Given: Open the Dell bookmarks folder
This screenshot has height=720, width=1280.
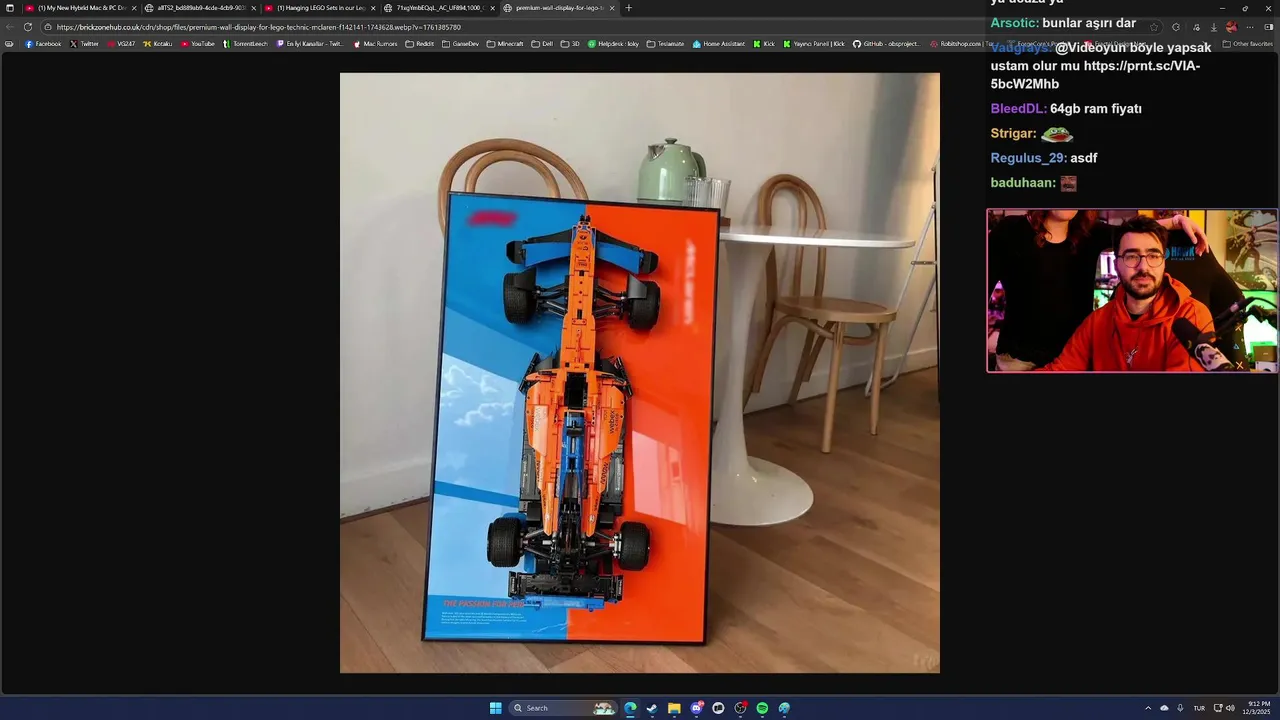Looking at the screenshot, I should [542, 44].
